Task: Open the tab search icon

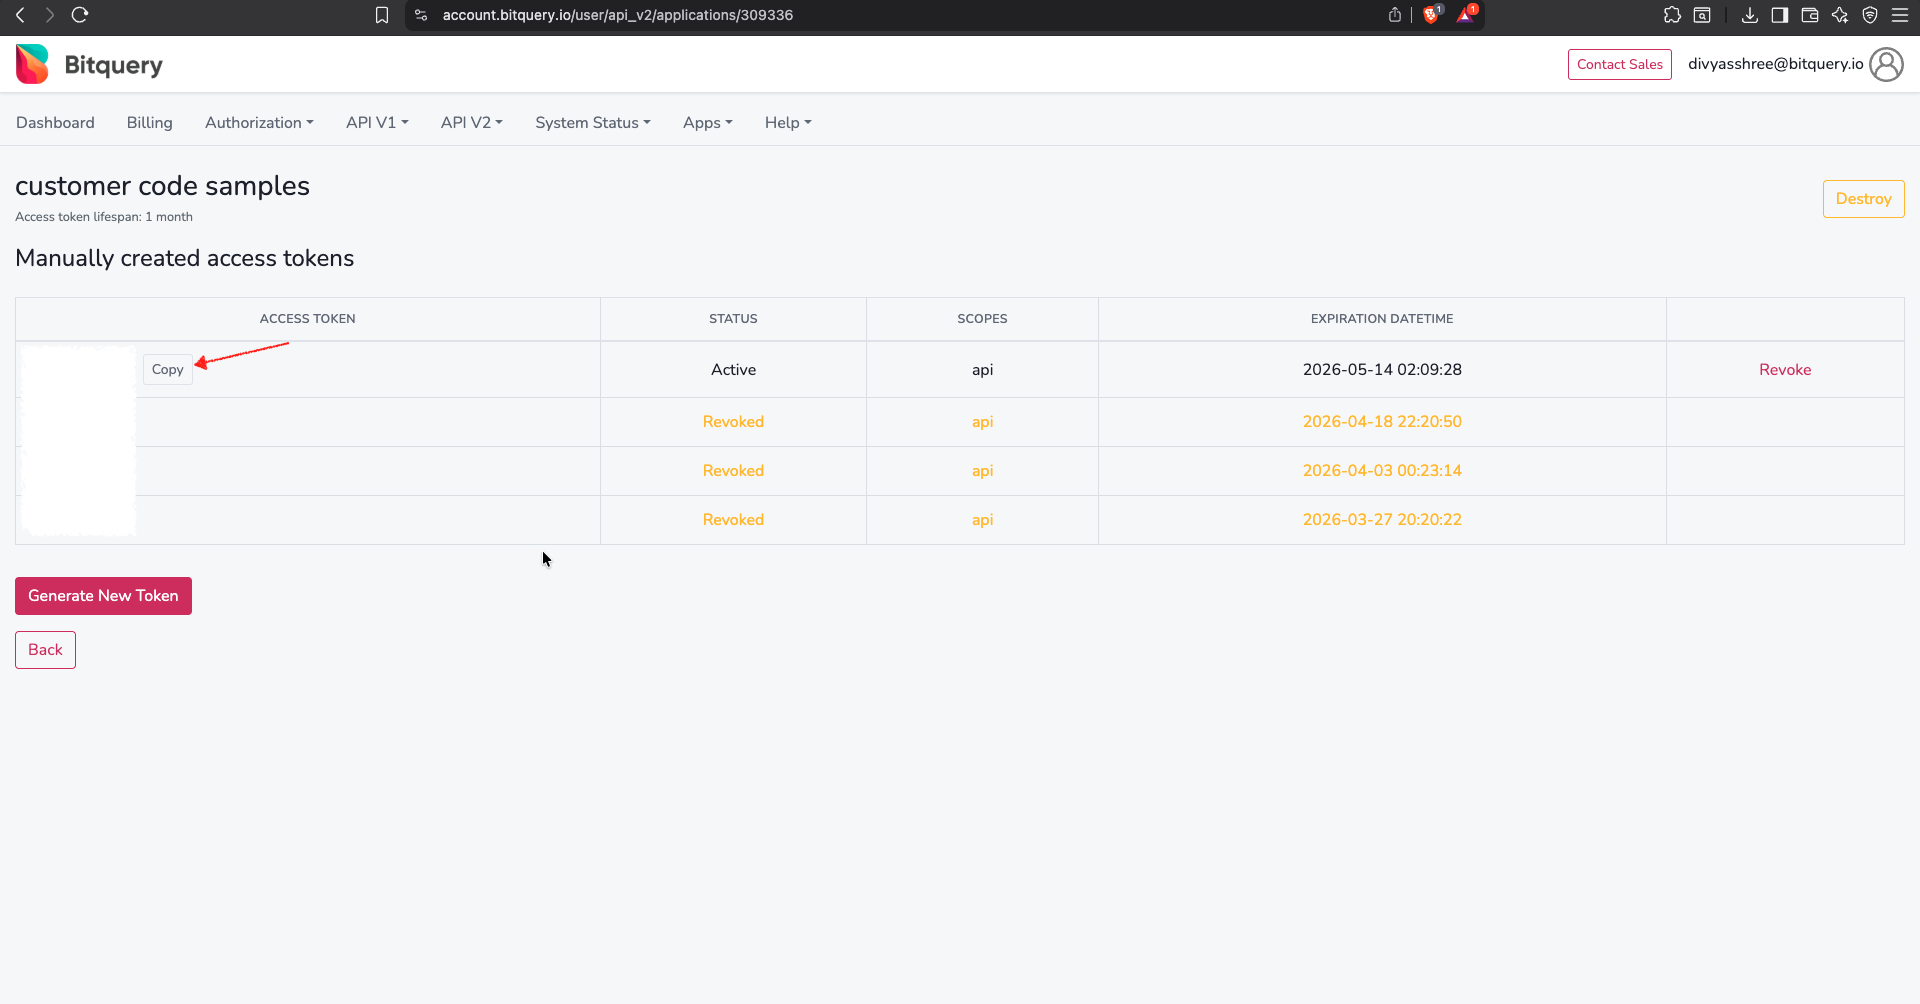Action: tap(1702, 15)
